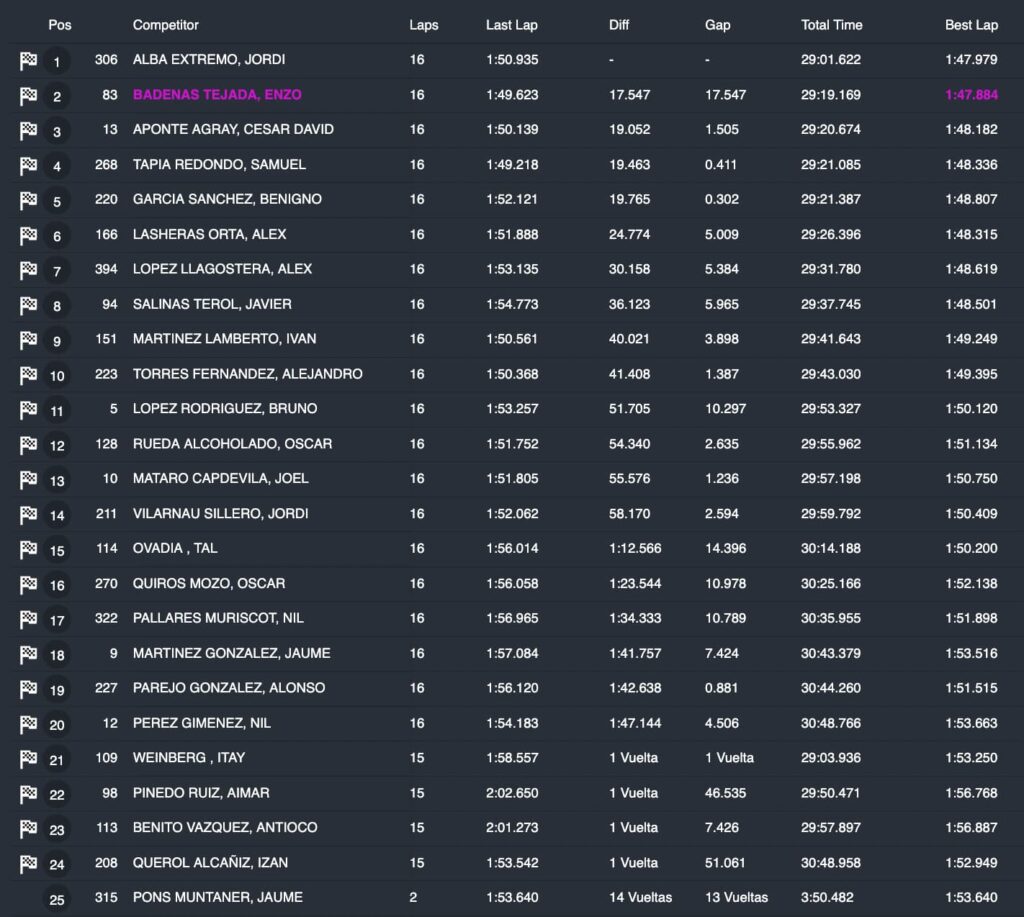
Task: Sort by the Pos column header
Action: click(60, 24)
